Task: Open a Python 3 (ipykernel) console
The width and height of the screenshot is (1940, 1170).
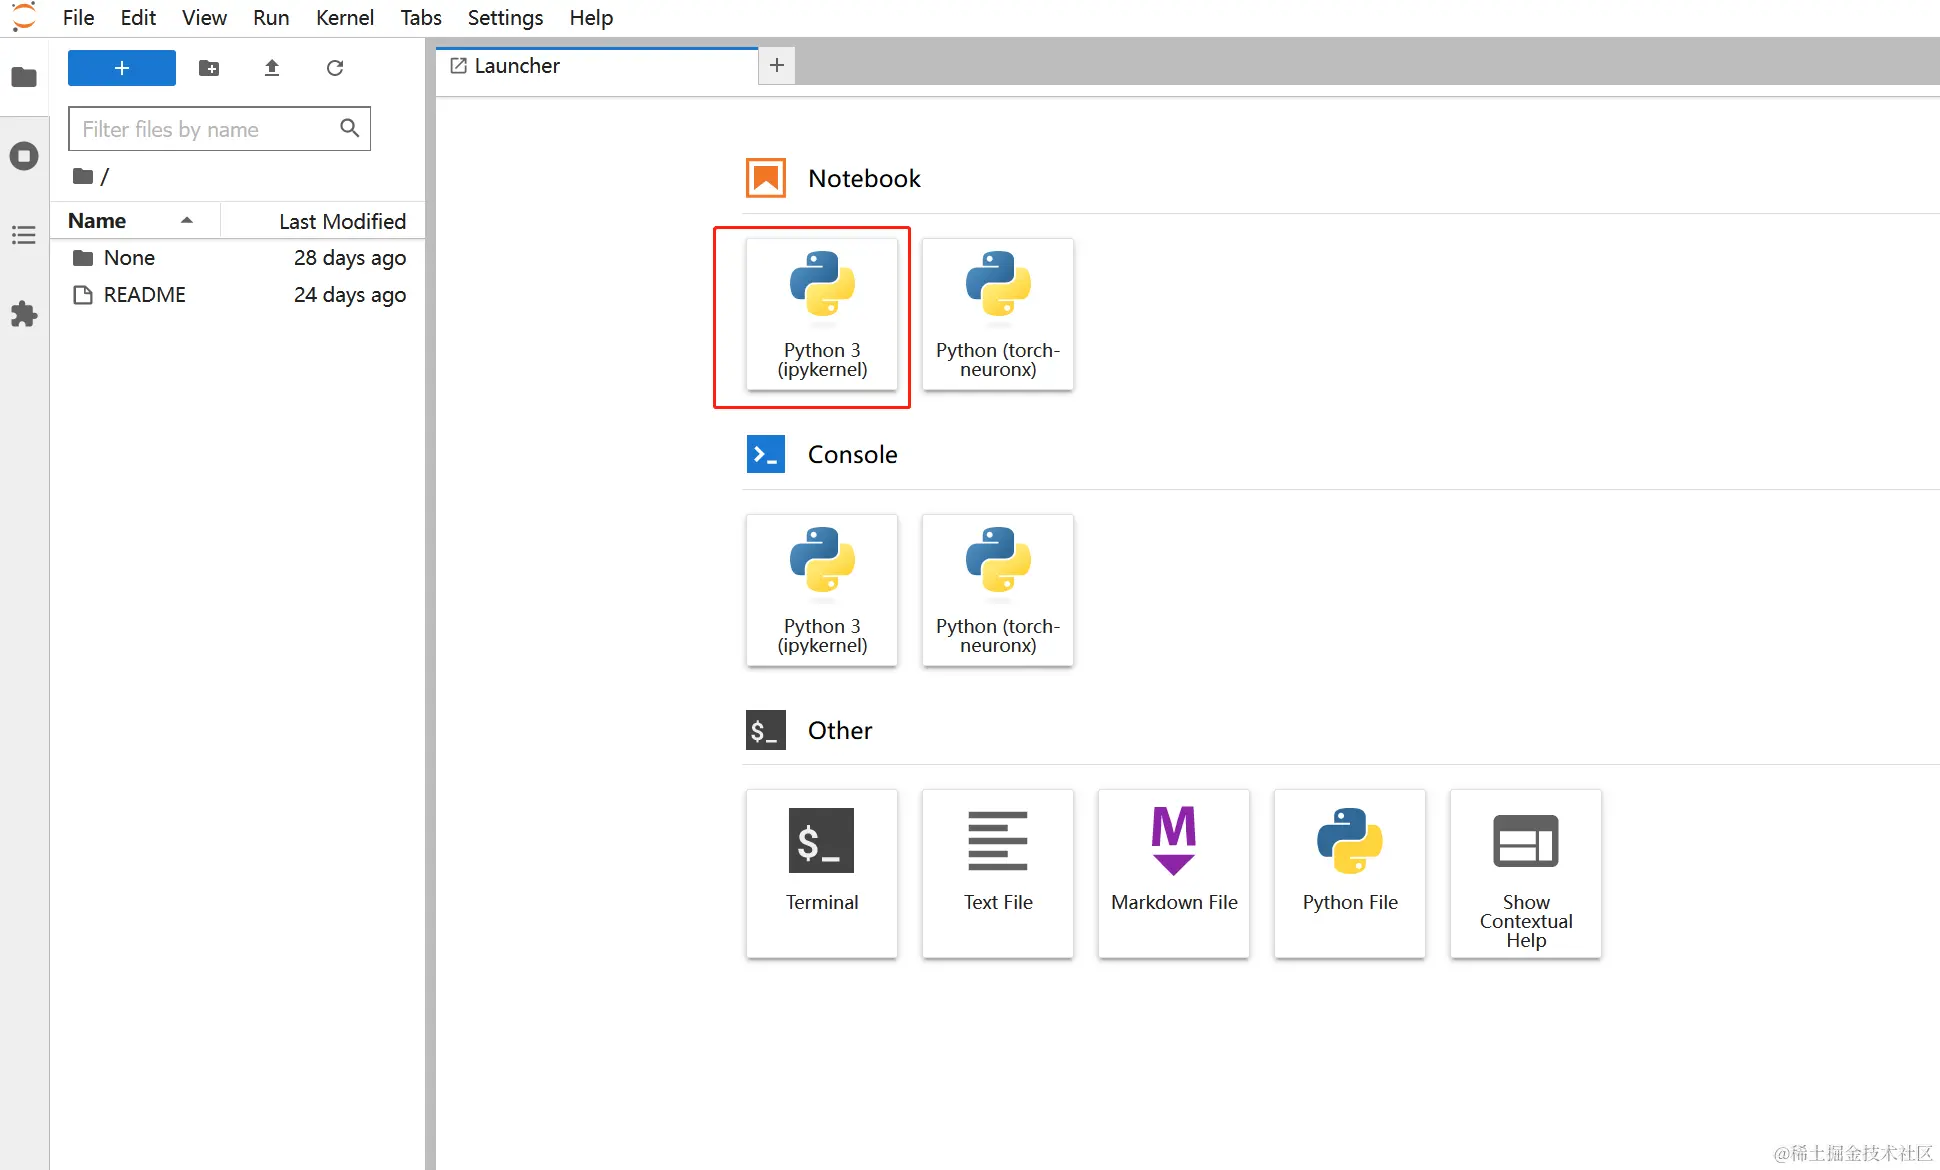Action: click(x=822, y=590)
